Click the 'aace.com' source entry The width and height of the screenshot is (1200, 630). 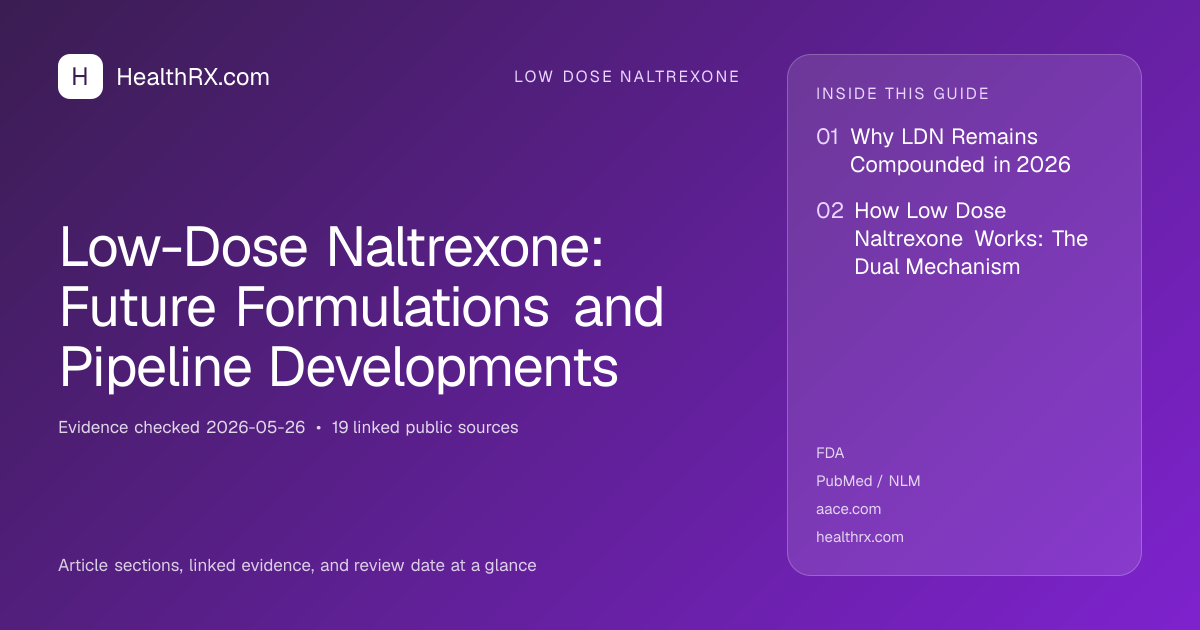click(x=848, y=509)
